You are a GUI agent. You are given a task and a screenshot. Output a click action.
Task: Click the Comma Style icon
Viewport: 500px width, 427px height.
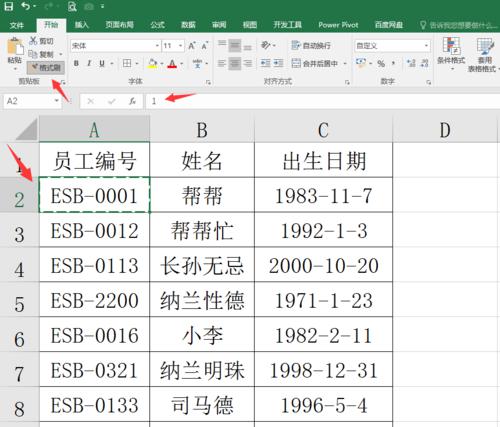[x=394, y=63]
